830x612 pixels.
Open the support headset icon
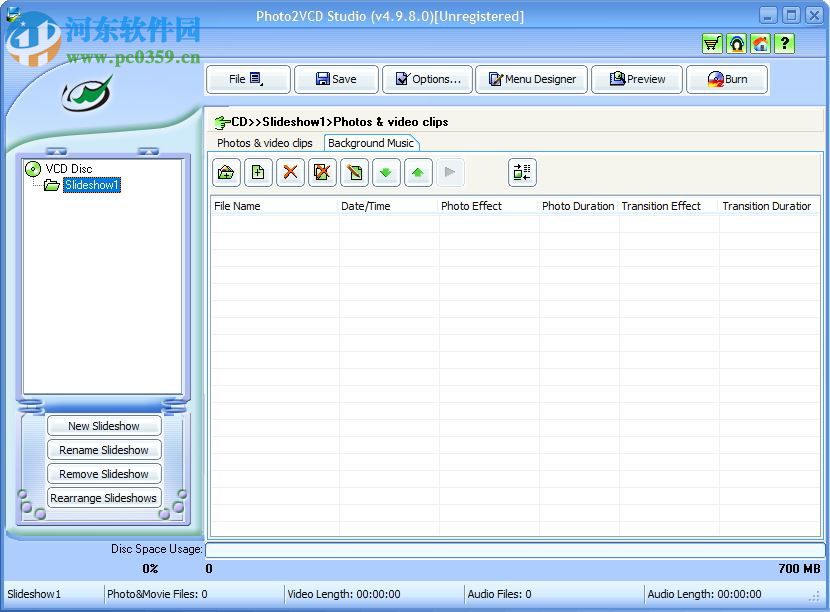pyautogui.click(x=736, y=43)
